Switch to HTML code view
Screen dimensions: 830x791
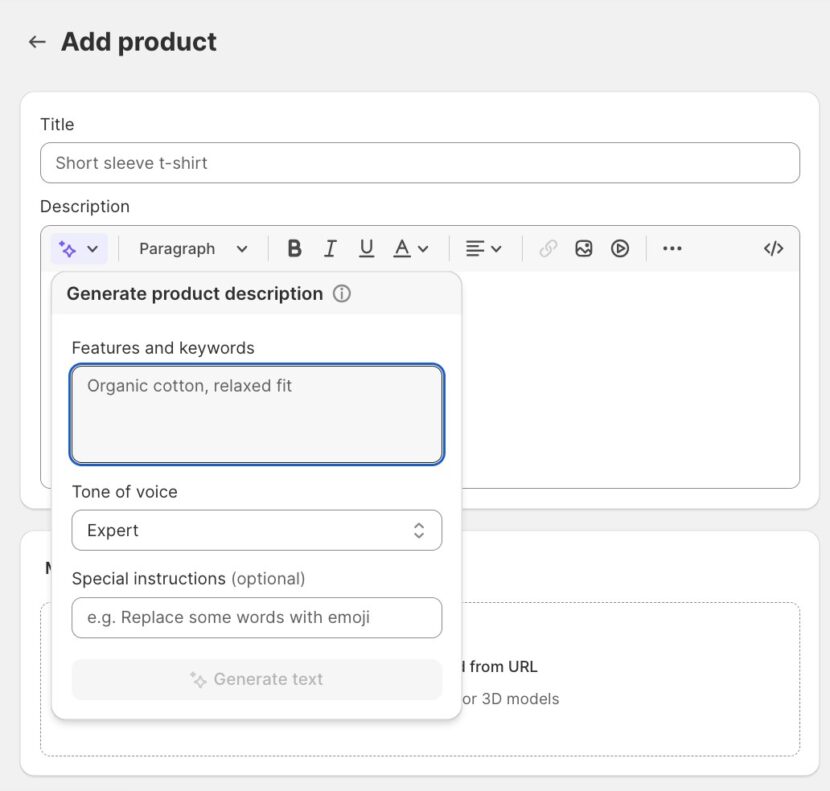click(x=773, y=248)
